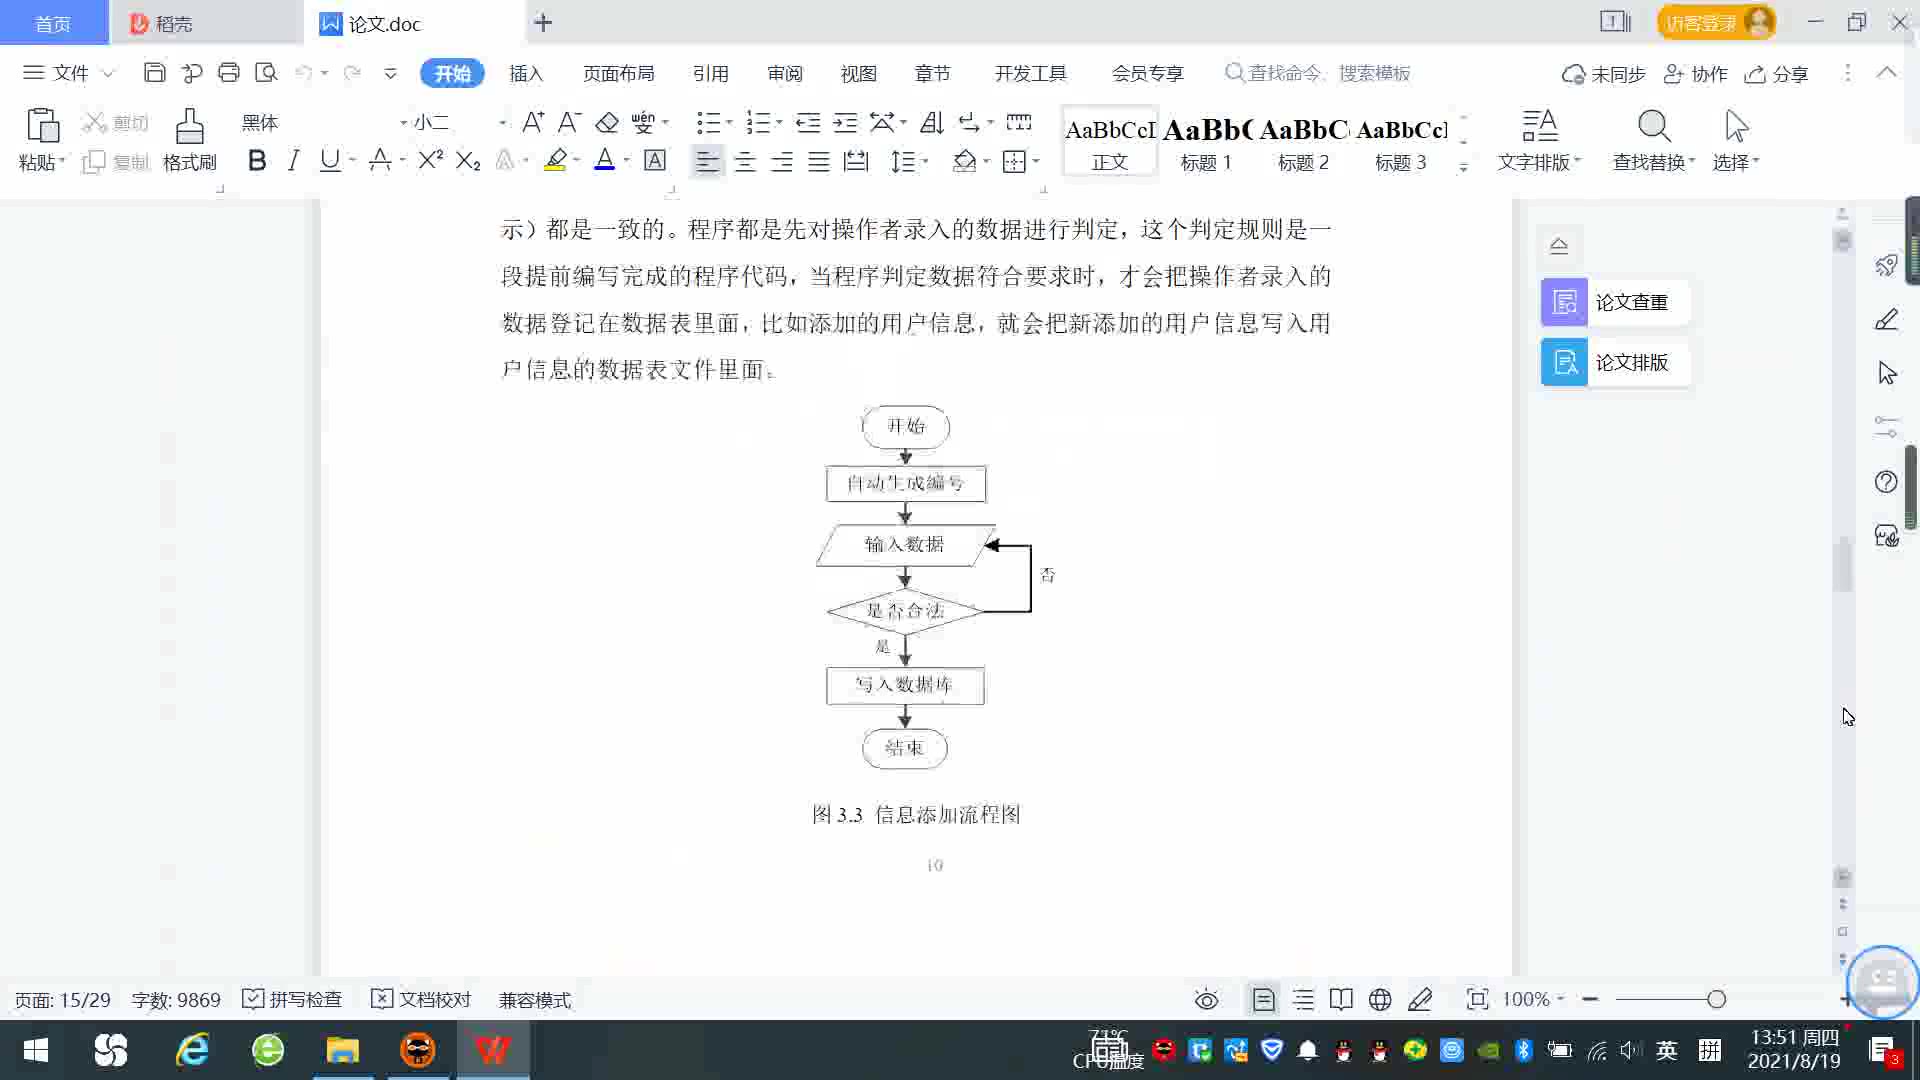
Task: Apply superscript formatting icon
Action: pos(430,161)
